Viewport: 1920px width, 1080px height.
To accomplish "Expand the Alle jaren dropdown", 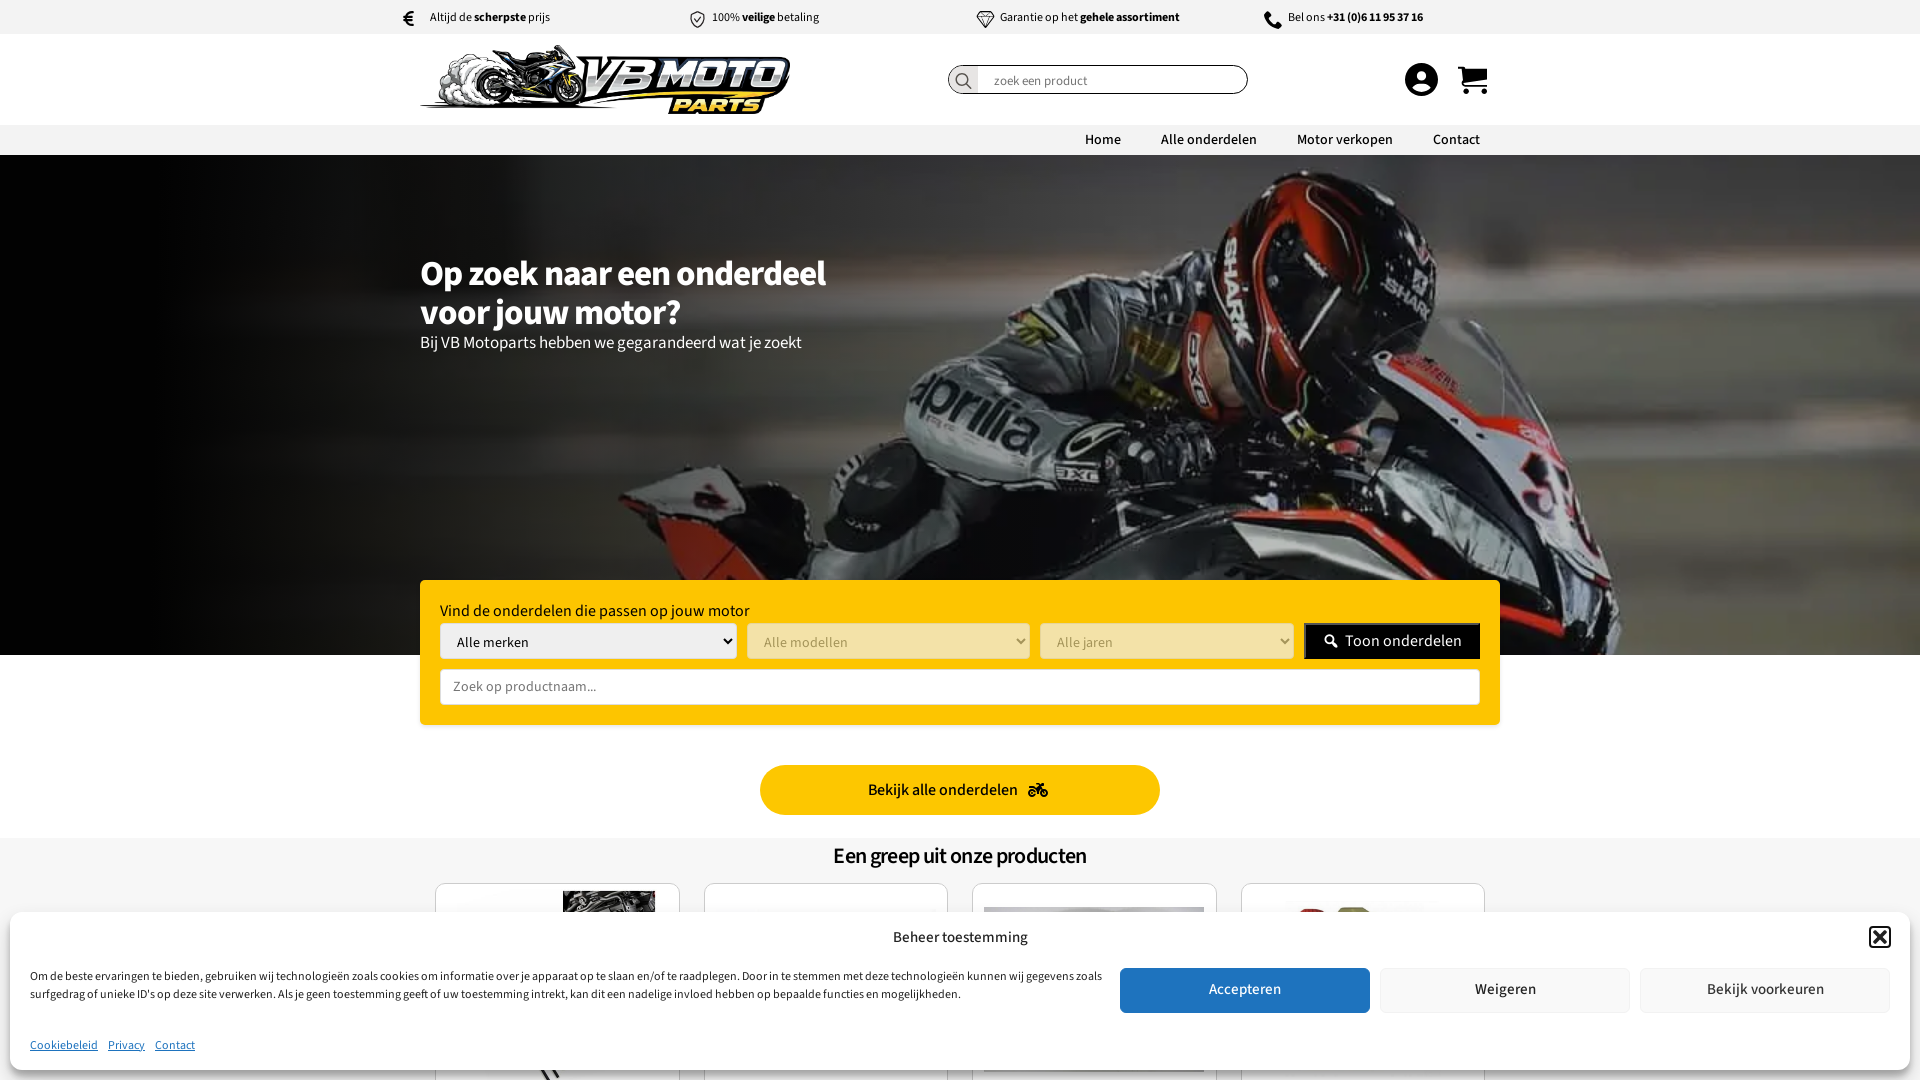I will point(1167,642).
